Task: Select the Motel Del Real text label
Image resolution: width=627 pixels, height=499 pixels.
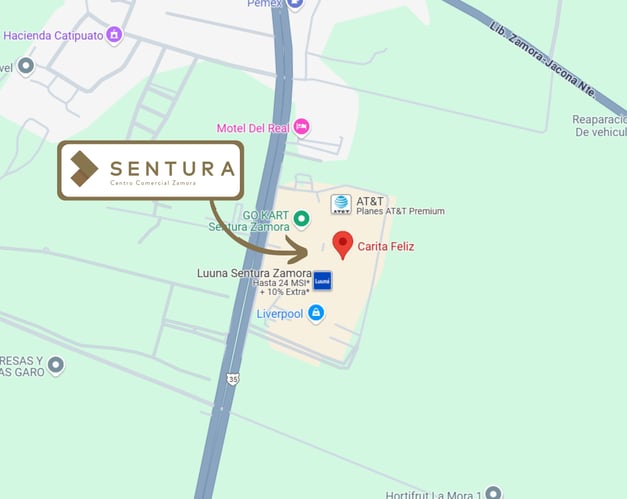Action: (253, 128)
